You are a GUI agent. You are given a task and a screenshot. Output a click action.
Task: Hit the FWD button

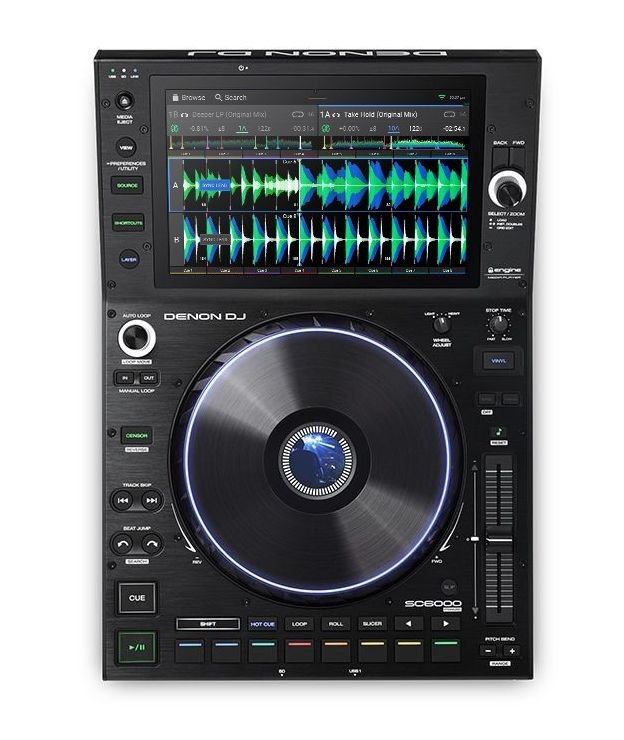click(516, 158)
